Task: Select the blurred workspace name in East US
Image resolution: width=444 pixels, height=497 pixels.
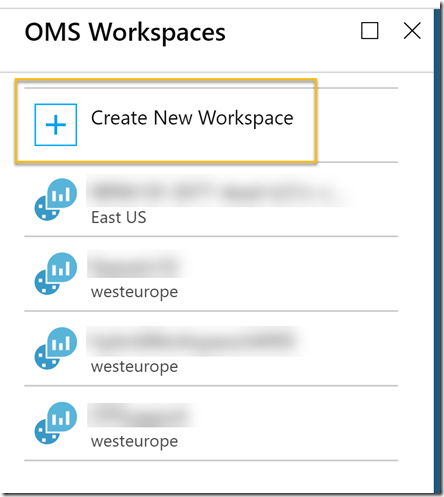Action: tap(220, 191)
